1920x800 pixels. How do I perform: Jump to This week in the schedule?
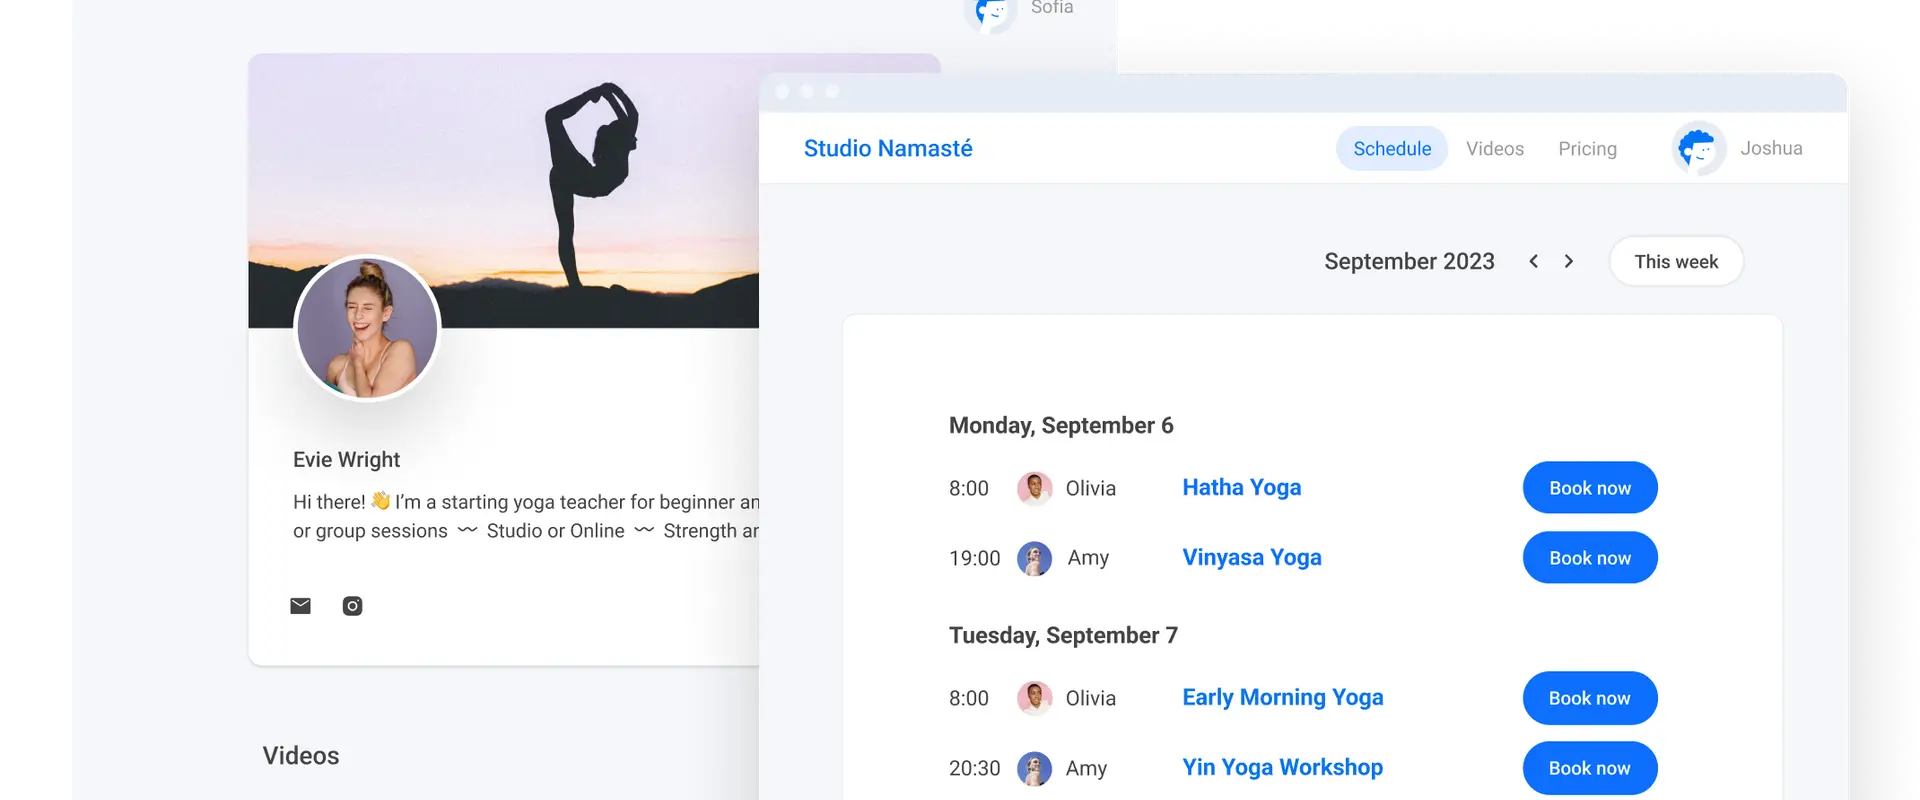1676,261
